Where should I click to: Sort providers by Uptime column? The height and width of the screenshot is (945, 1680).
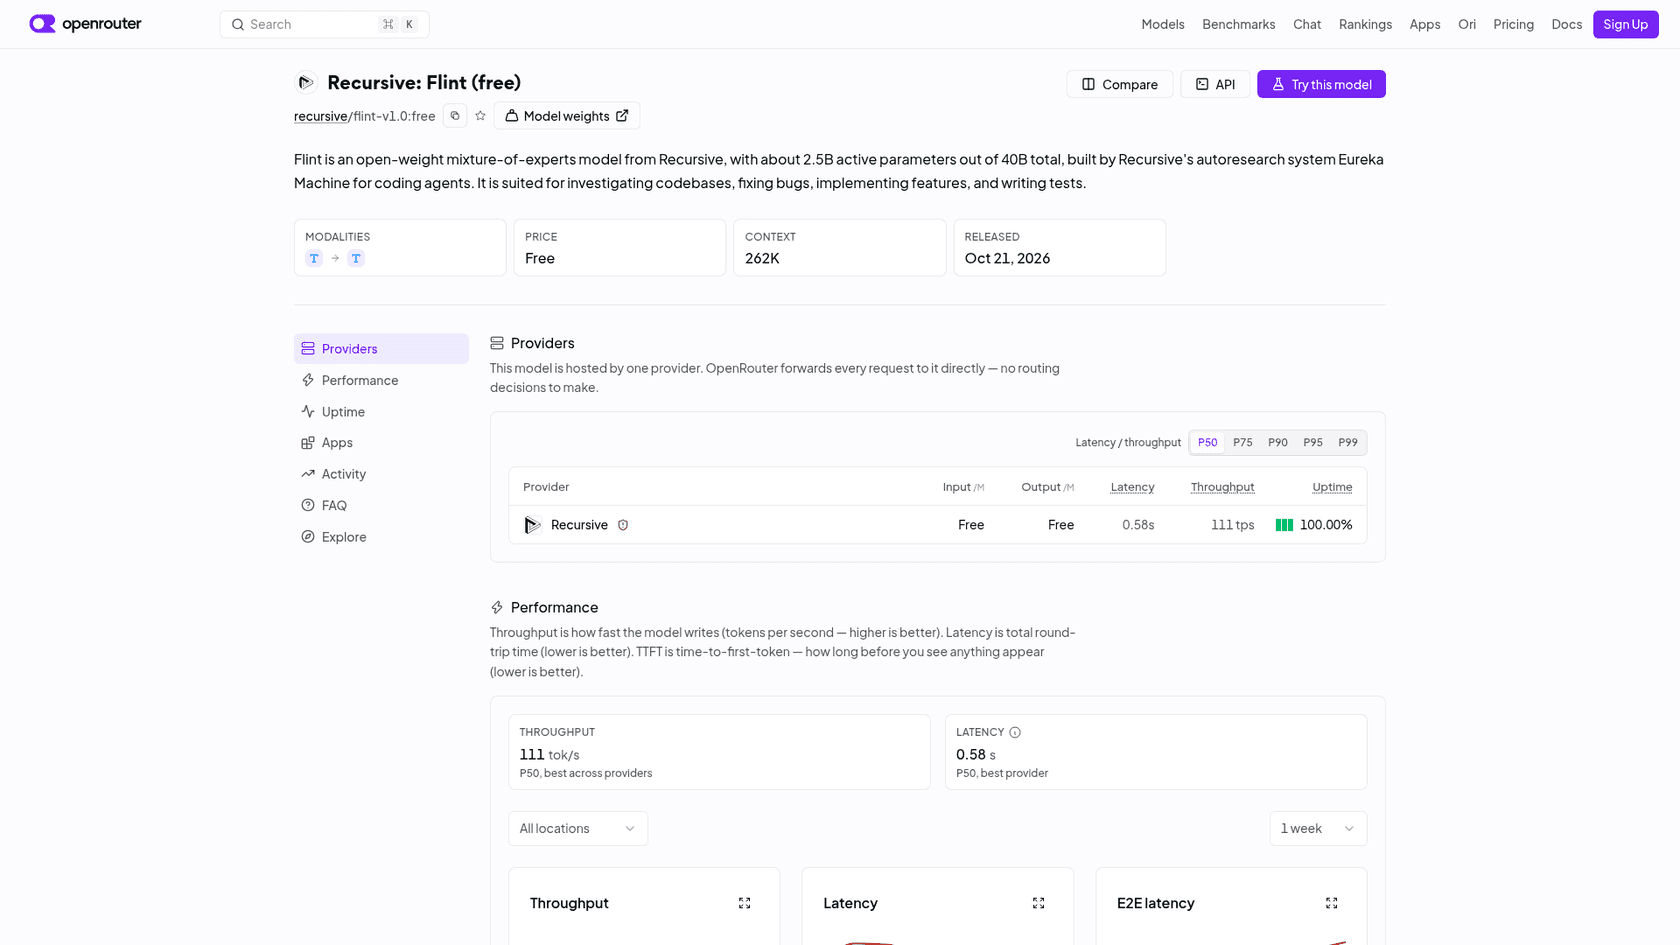pos(1332,487)
